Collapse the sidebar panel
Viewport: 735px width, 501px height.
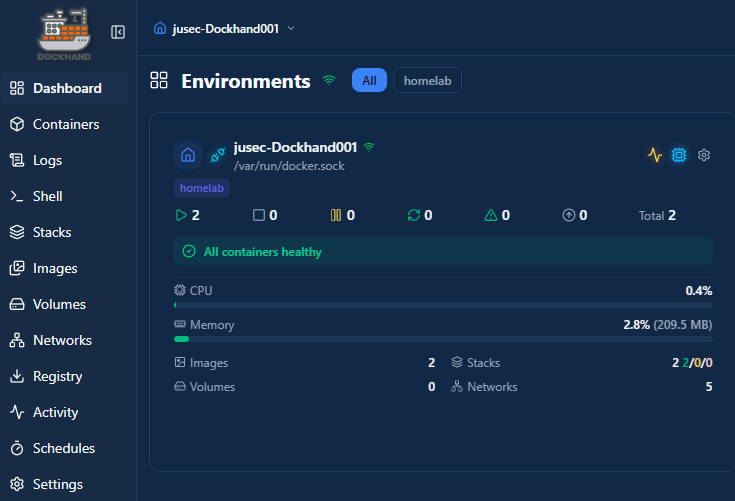pyautogui.click(x=118, y=32)
